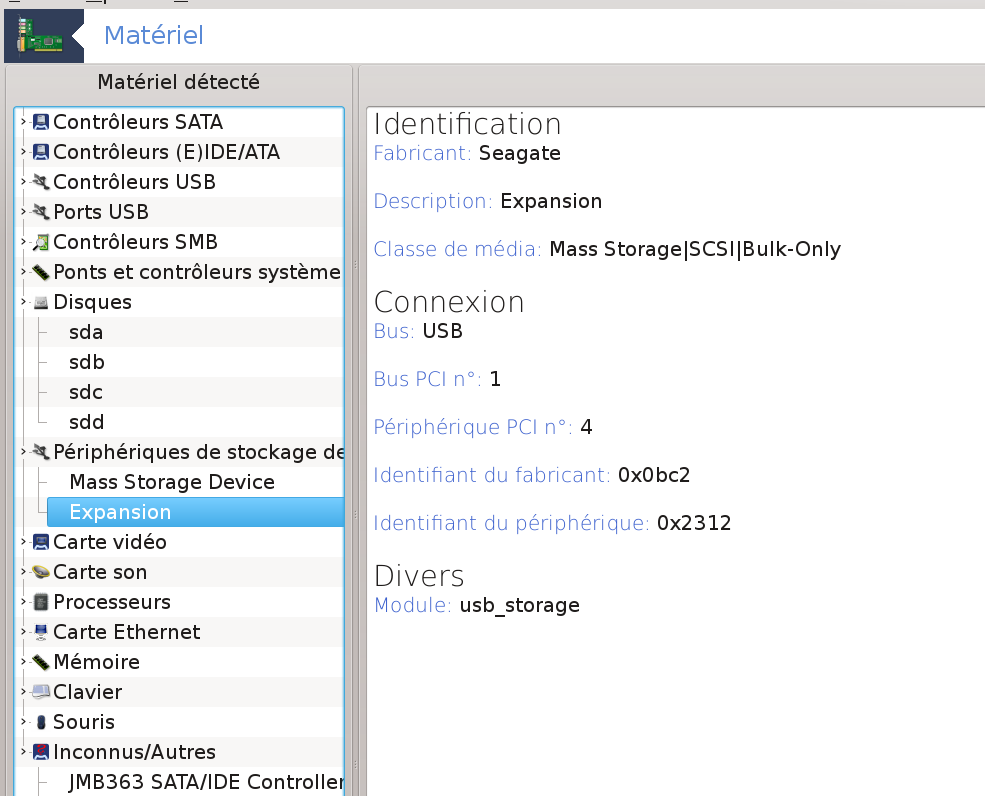Collapse the Inconnus/Autres branch arrow
The height and width of the screenshot is (796, 985).
23,752
